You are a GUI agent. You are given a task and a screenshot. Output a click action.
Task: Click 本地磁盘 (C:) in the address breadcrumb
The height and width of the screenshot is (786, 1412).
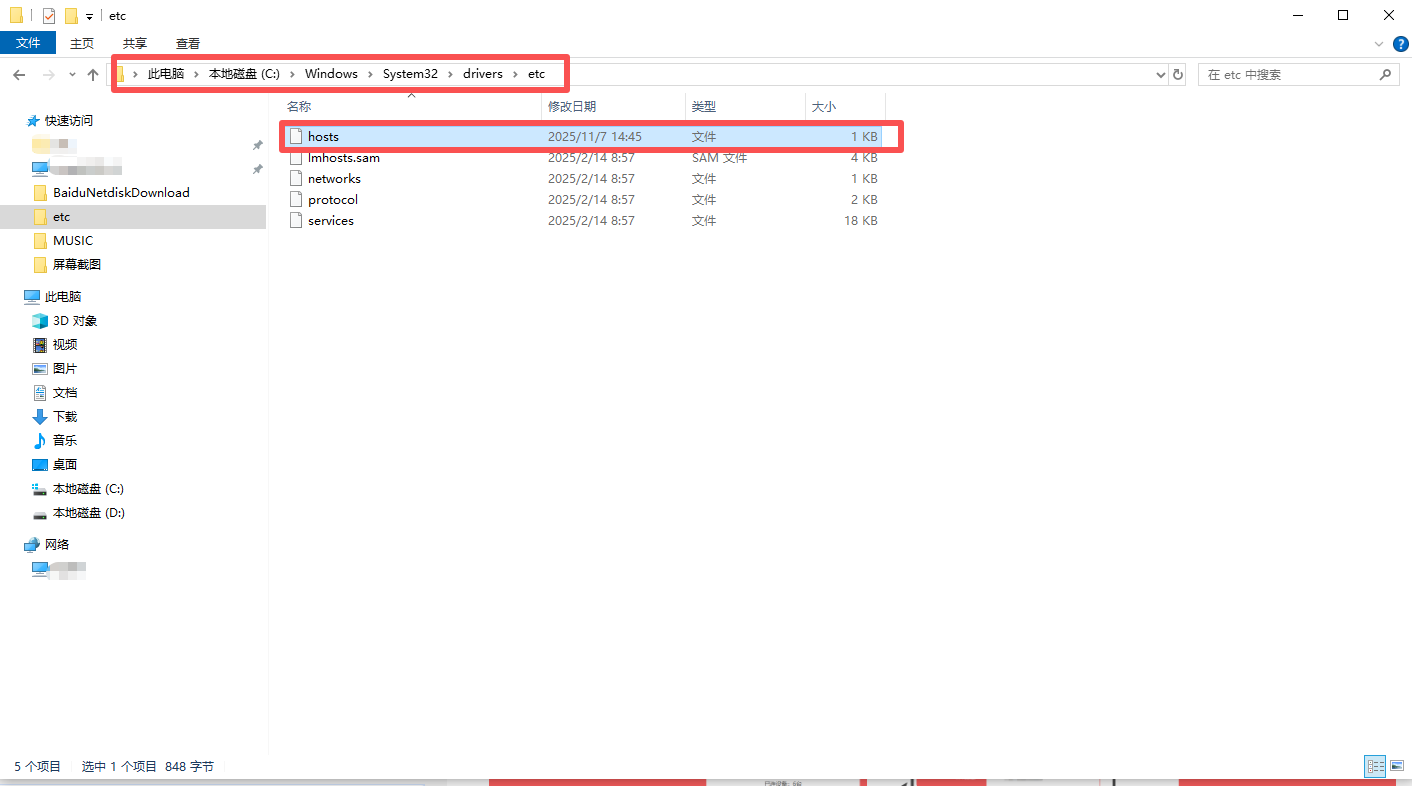[244, 74]
